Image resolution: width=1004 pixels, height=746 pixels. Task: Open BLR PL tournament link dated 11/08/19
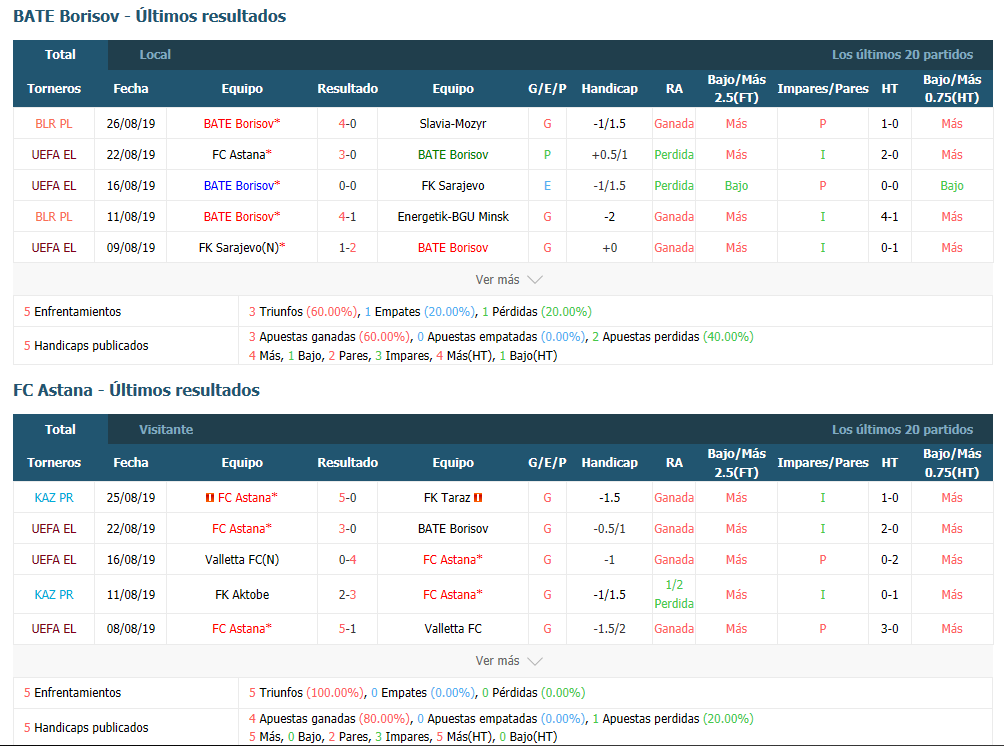pos(54,216)
